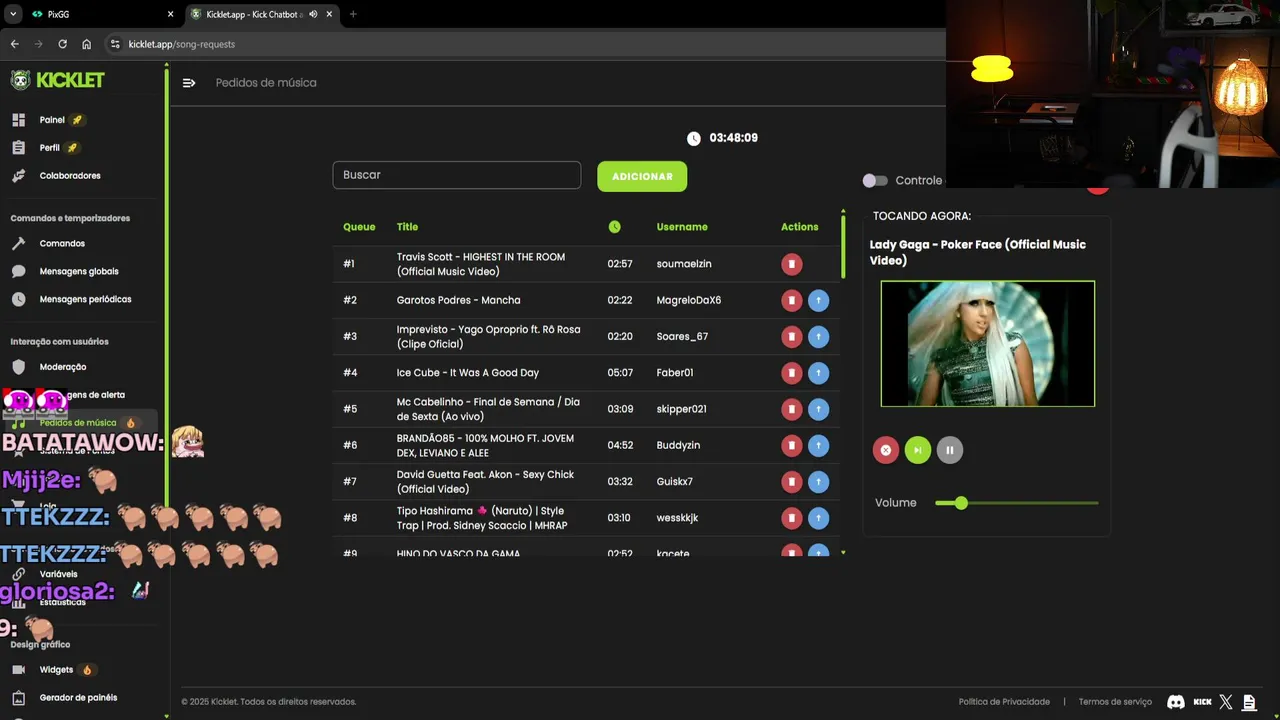The image size is (1280, 720).
Task: Open Comandos in sidebar
Action: pyautogui.click(x=62, y=244)
